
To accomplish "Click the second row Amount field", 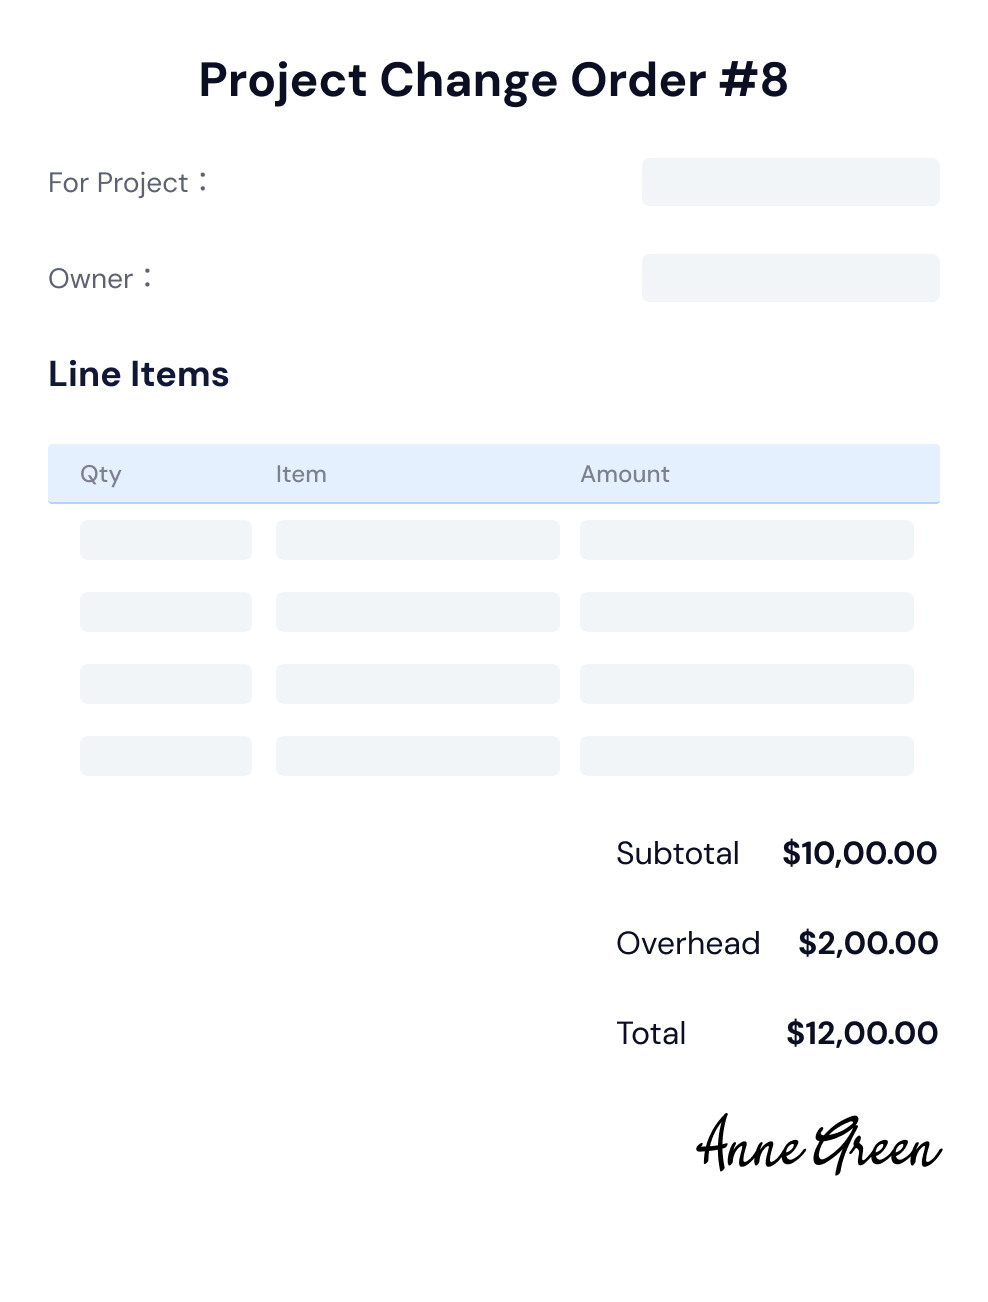I will 747,612.
